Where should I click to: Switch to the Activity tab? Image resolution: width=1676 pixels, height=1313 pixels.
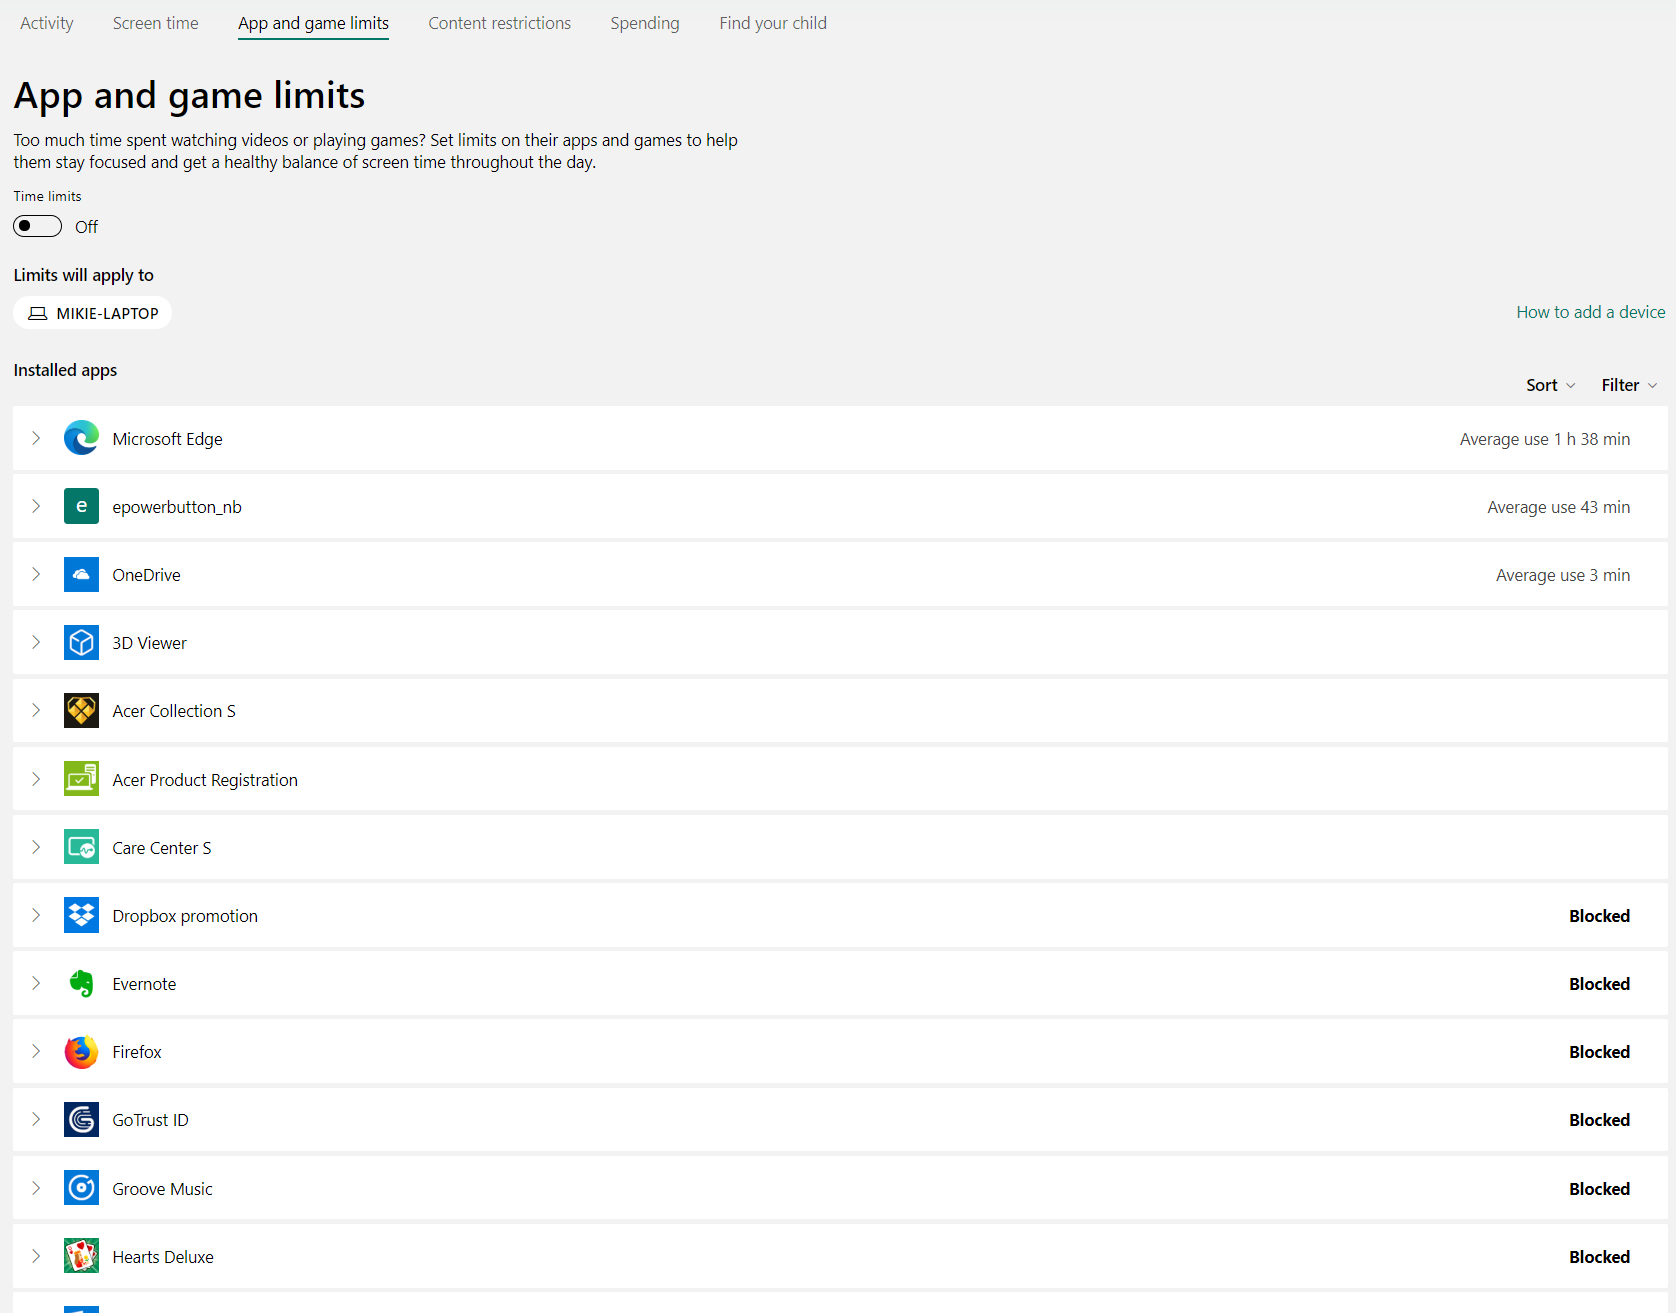coord(47,23)
